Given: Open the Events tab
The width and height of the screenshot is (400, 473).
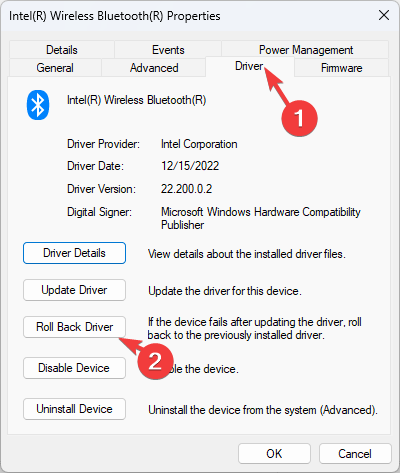Looking at the screenshot, I should (x=168, y=50).
